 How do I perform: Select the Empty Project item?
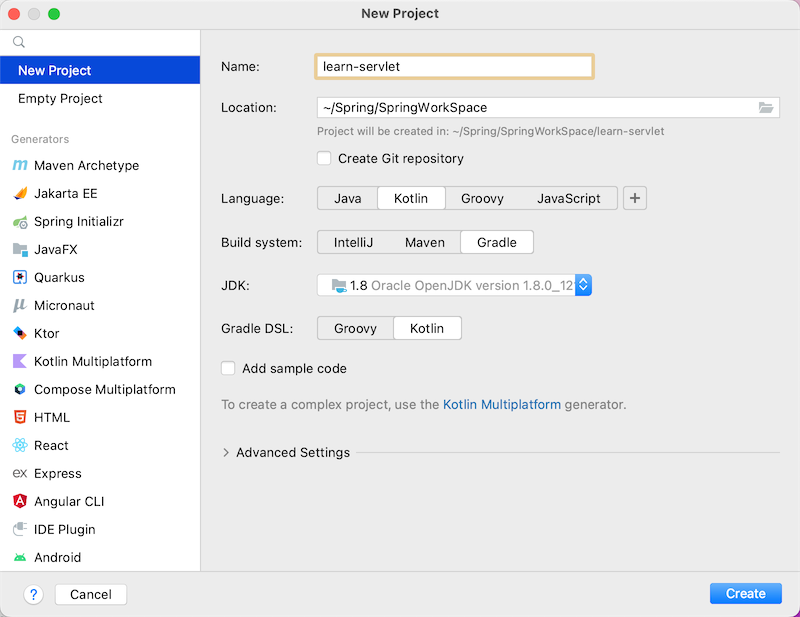pos(60,98)
